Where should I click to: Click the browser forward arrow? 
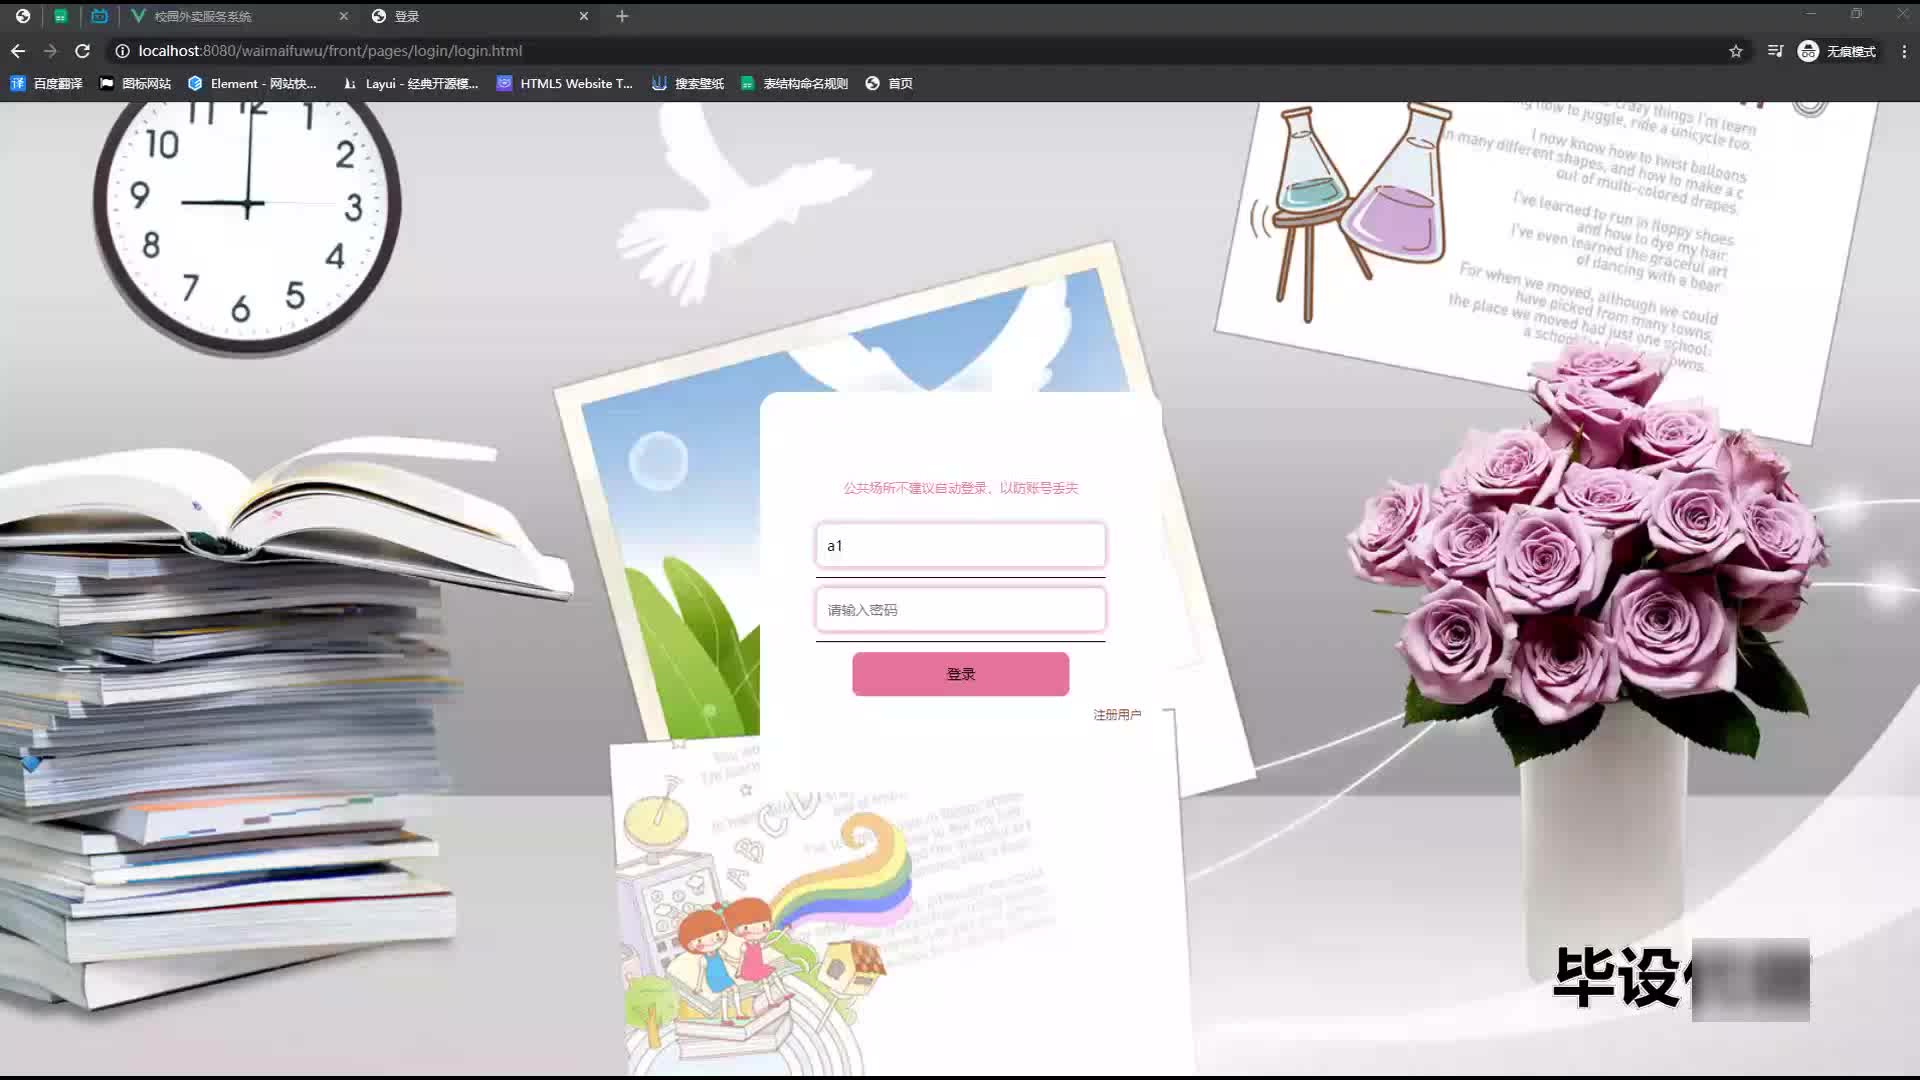(51, 51)
